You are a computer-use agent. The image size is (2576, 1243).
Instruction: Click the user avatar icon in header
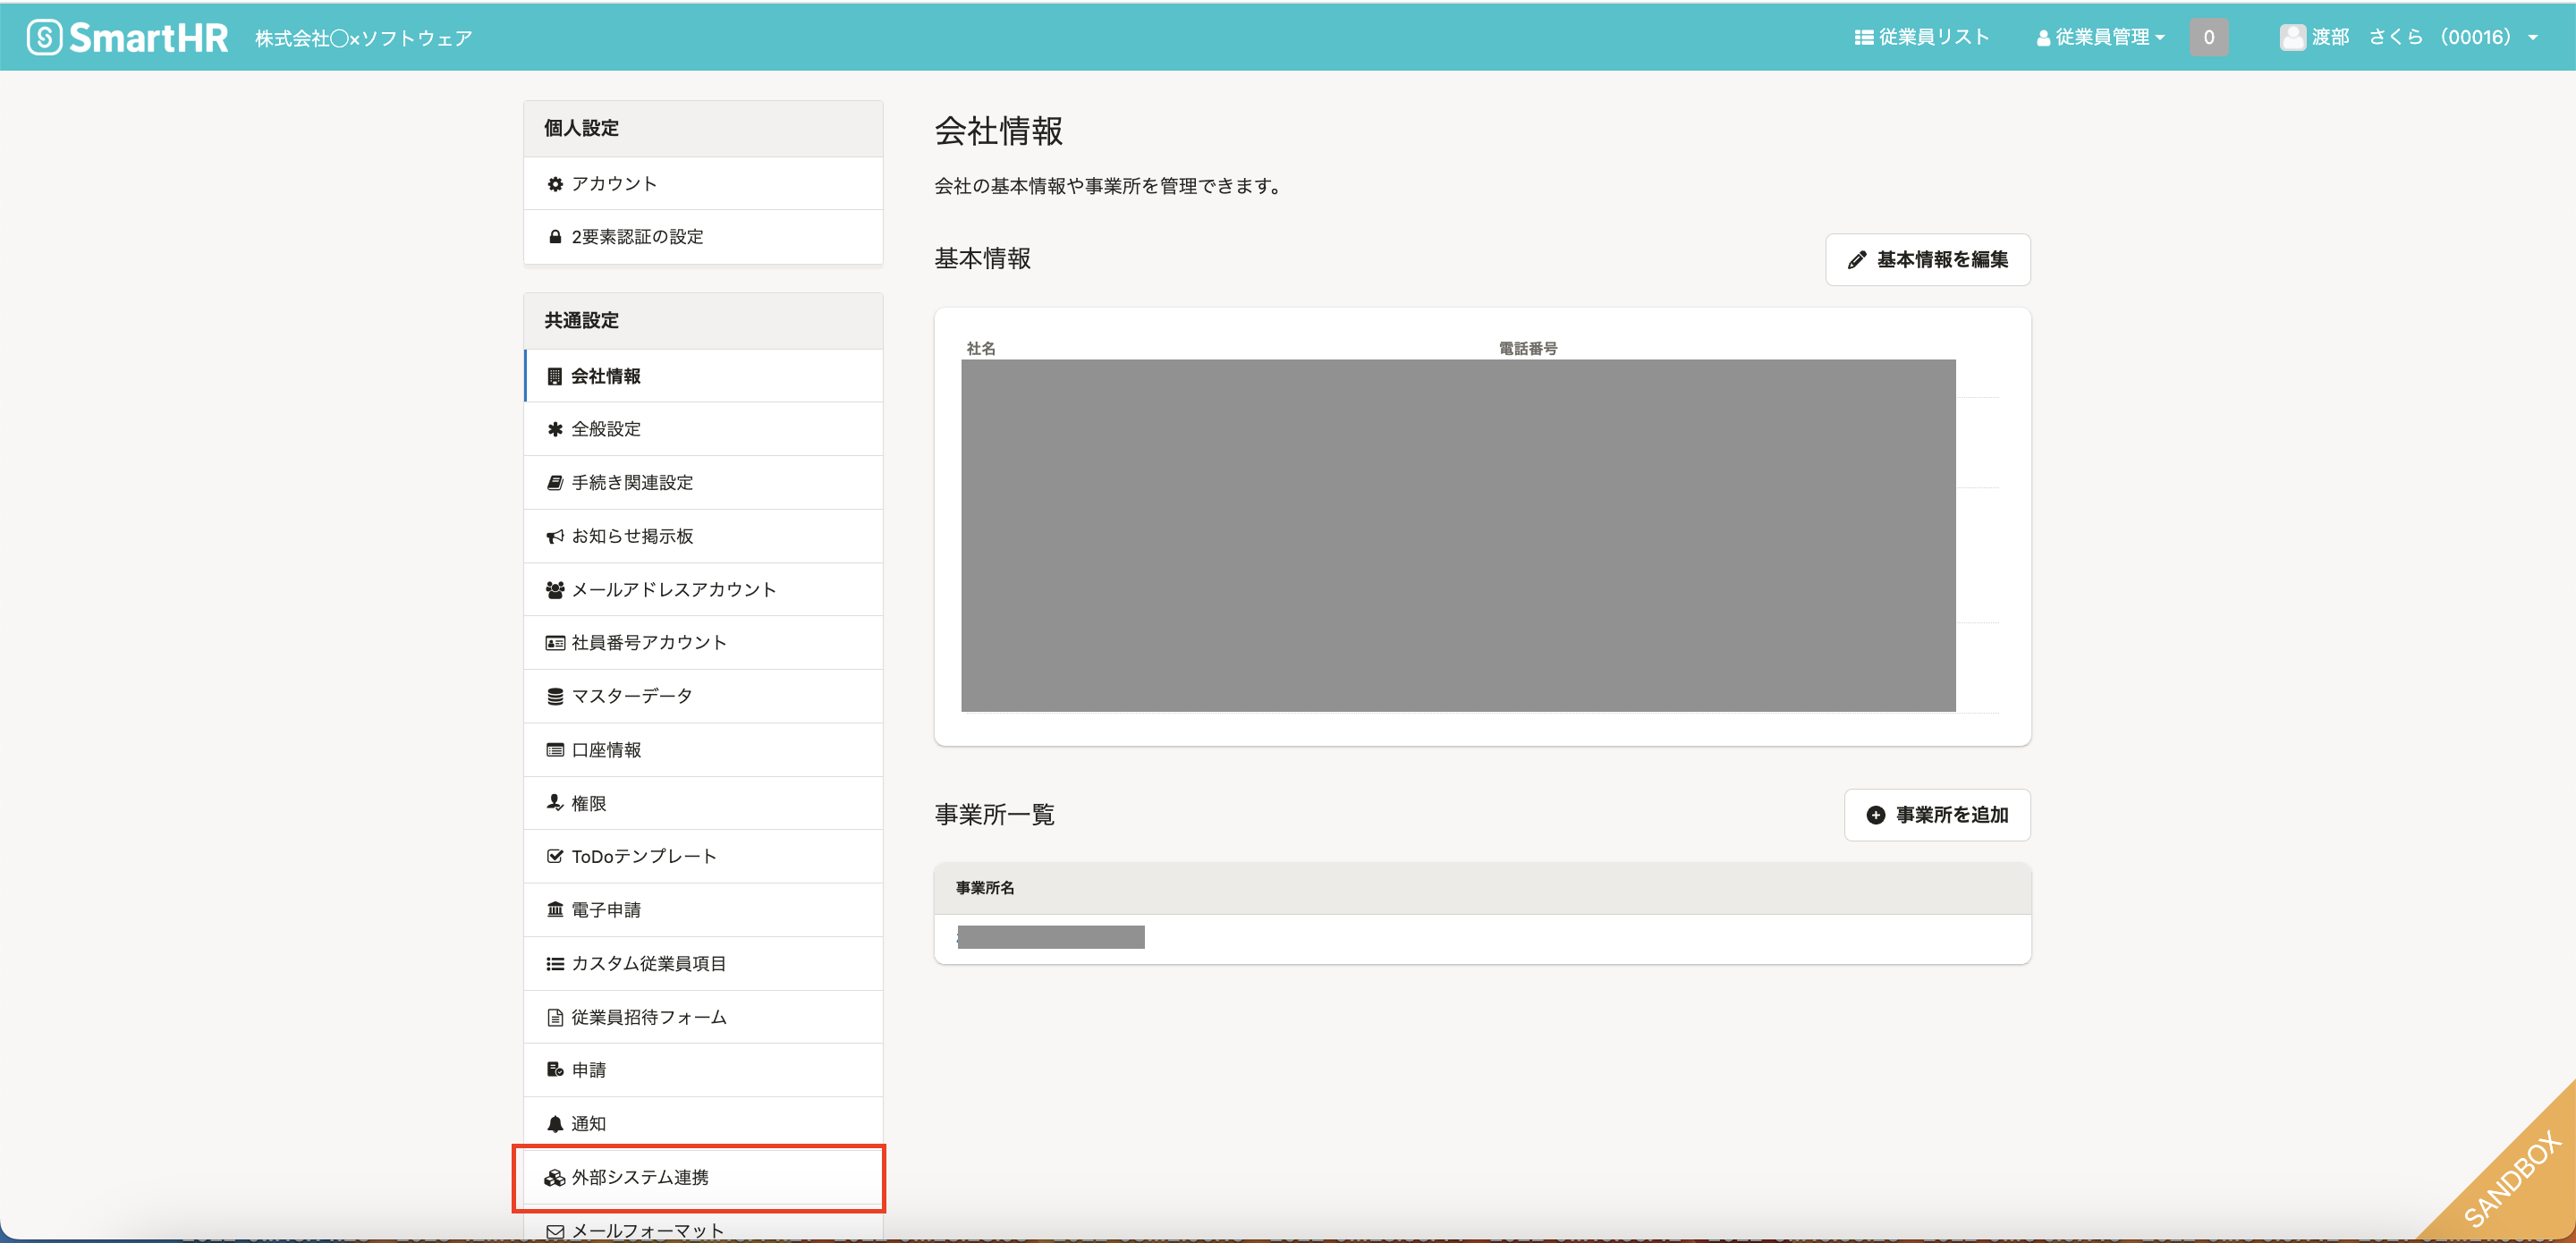pos(2292,38)
